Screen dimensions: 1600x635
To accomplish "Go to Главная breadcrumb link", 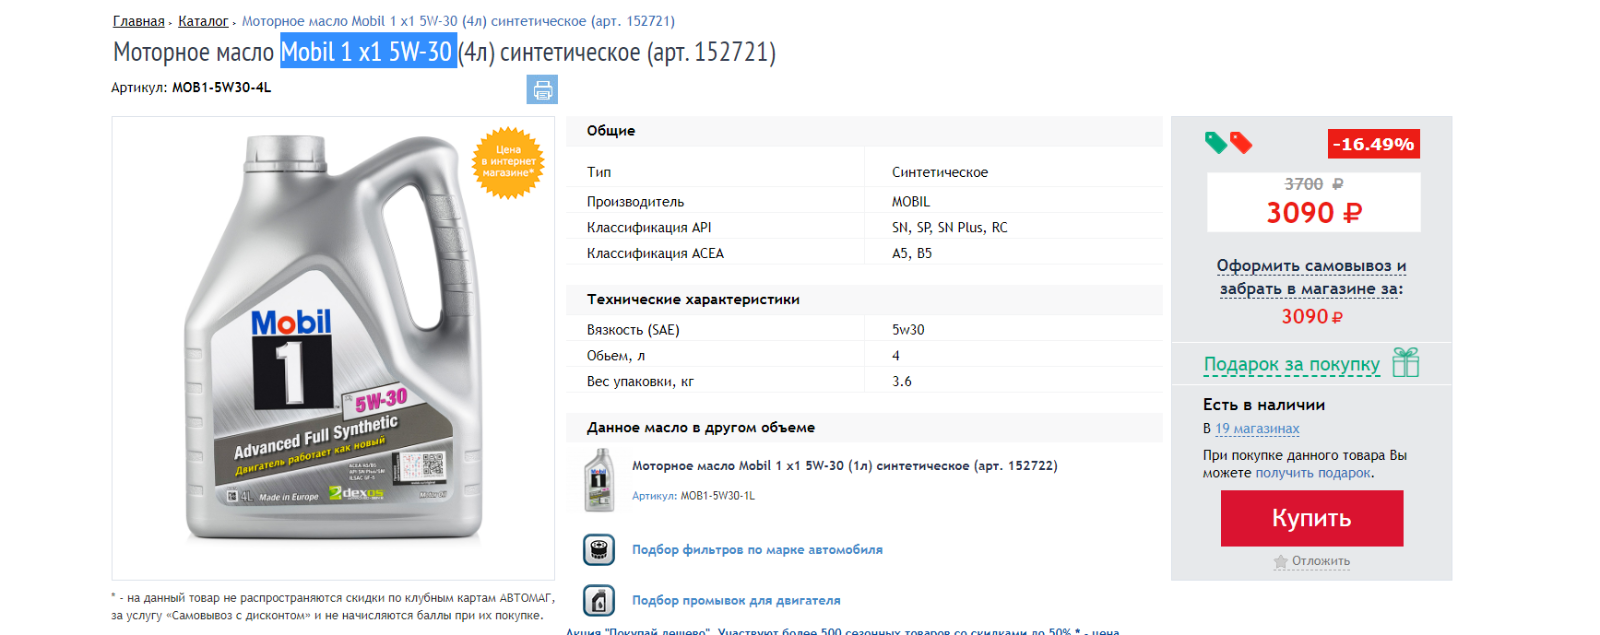I will pyautogui.click(x=138, y=21).
